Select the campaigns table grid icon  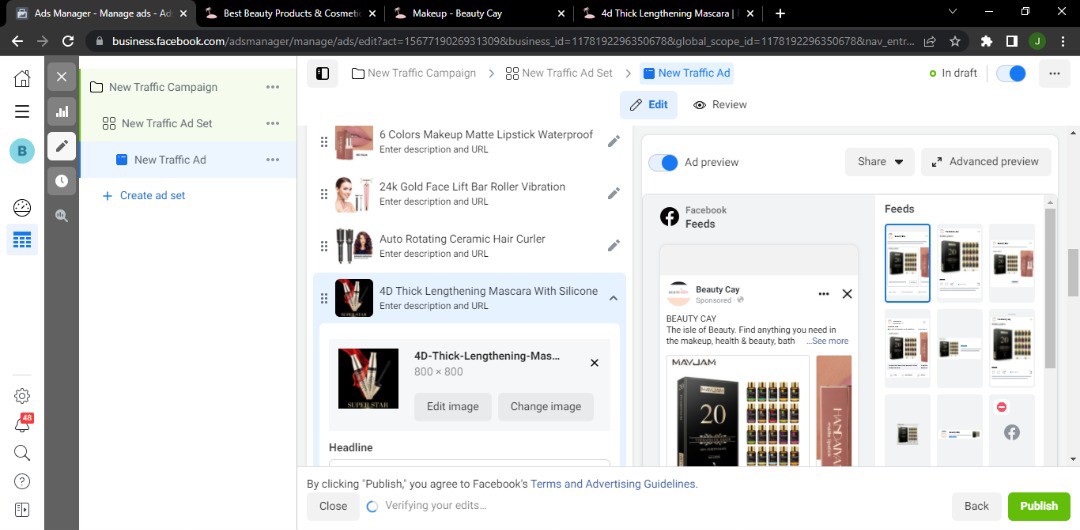(22, 240)
